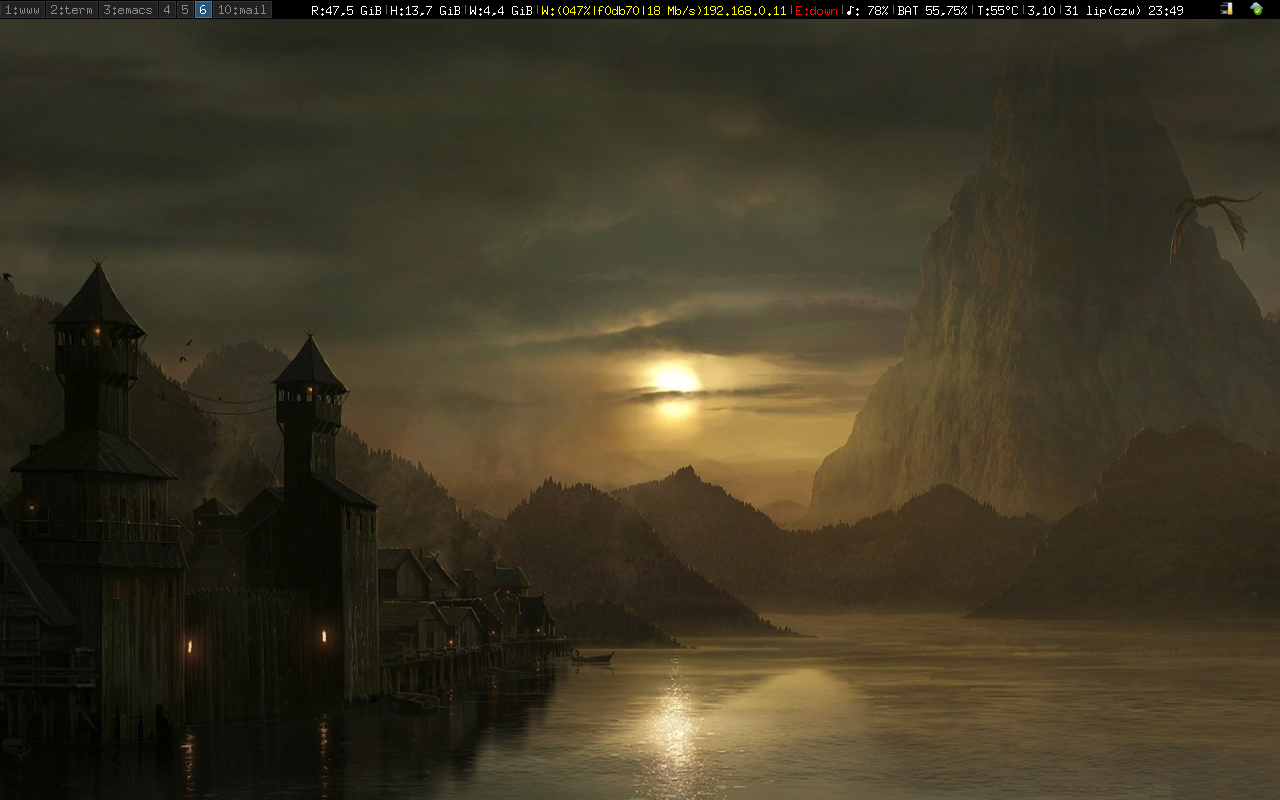Click the W:4.4 GiB disk indicator
The width and height of the screenshot is (1280, 800).
pos(500,10)
